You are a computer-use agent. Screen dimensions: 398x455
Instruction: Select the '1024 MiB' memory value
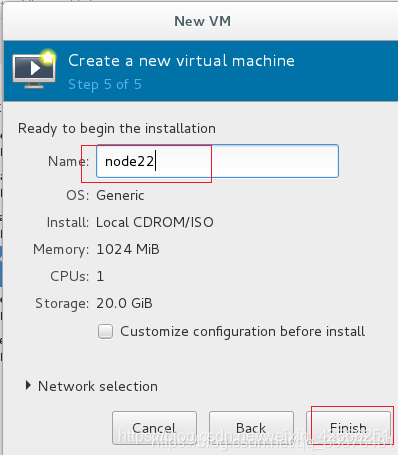coord(128,249)
